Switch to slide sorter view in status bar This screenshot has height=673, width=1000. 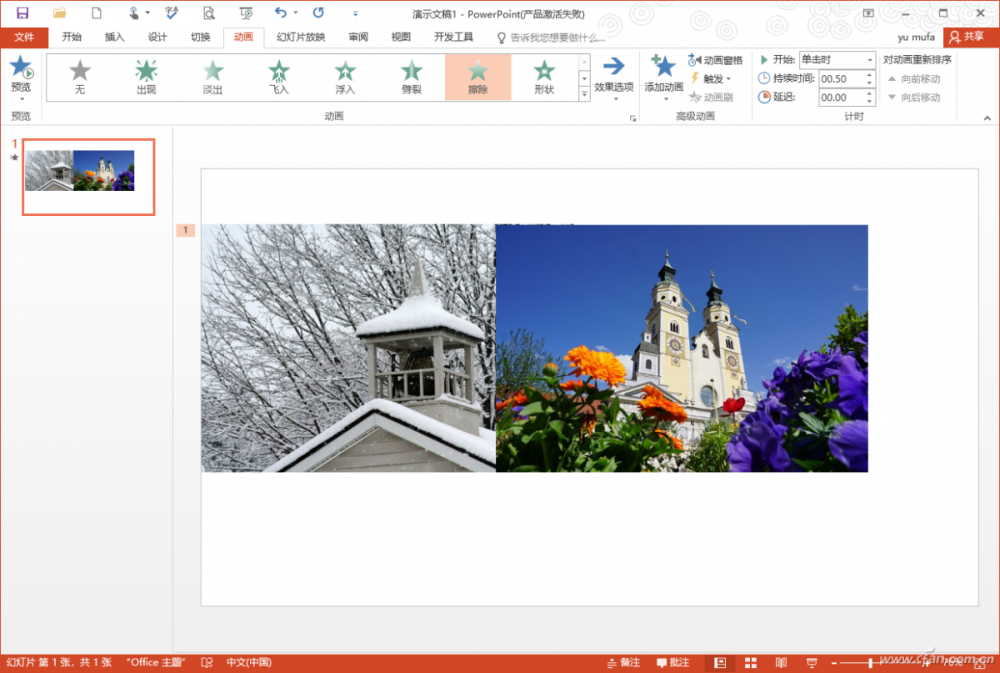(750, 663)
